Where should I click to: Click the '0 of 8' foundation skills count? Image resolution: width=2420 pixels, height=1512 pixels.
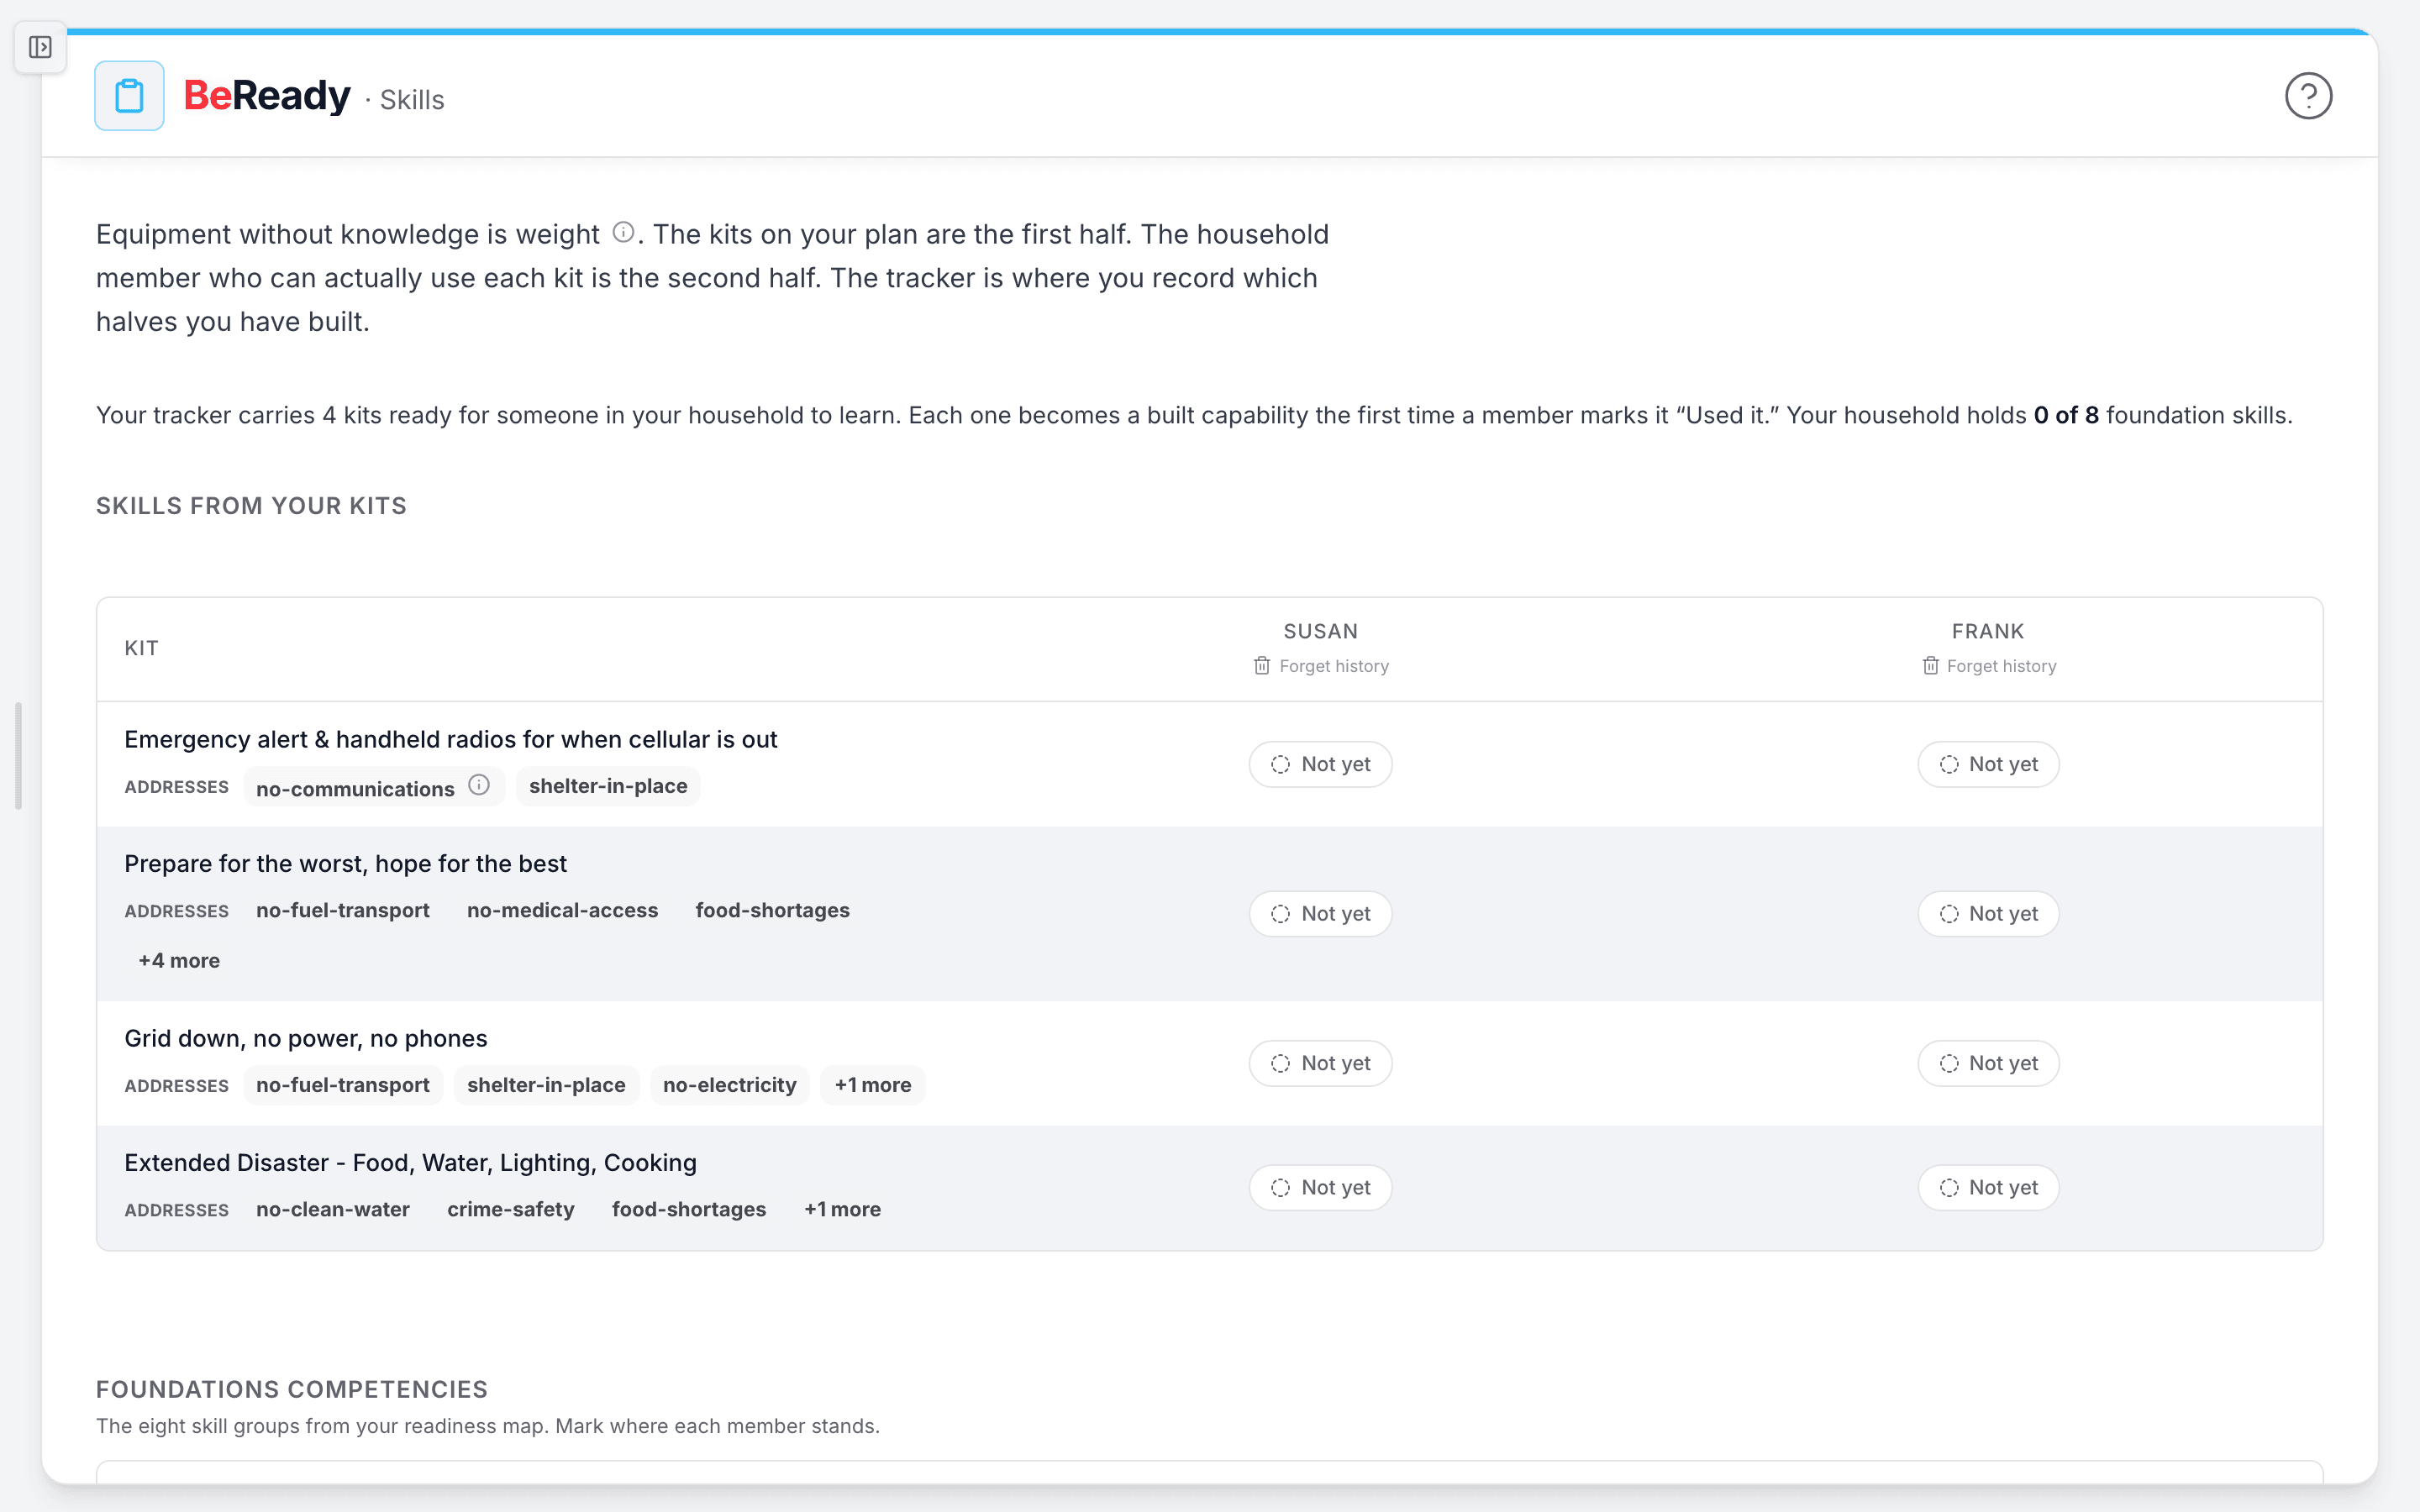point(2066,415)
